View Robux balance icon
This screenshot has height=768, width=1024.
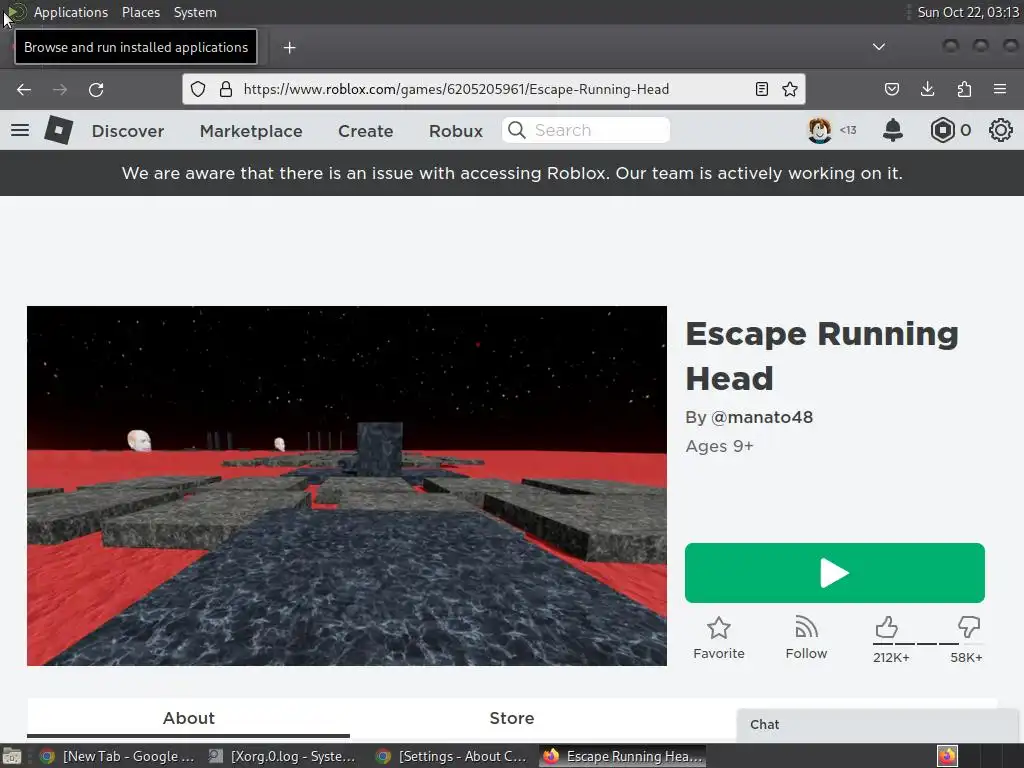pyautogui.click(x=942, y=131)
